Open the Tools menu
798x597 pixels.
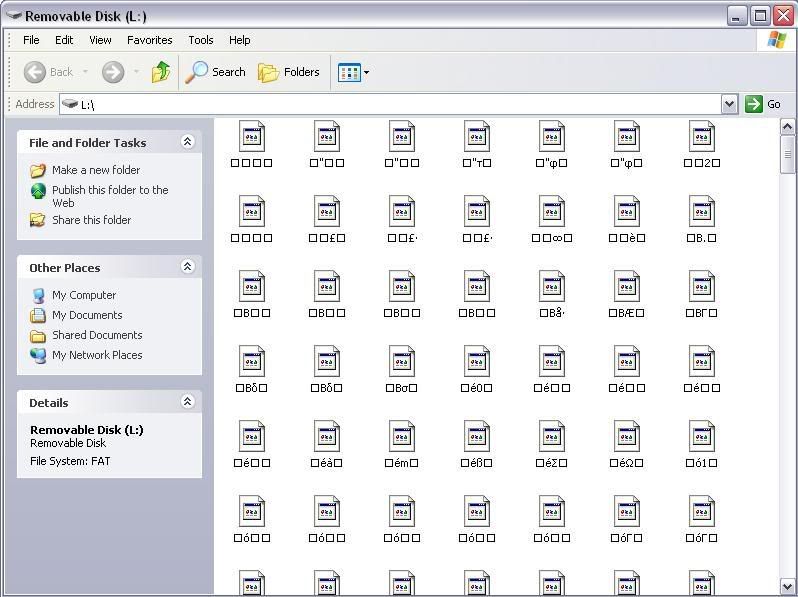coord(201,40)
